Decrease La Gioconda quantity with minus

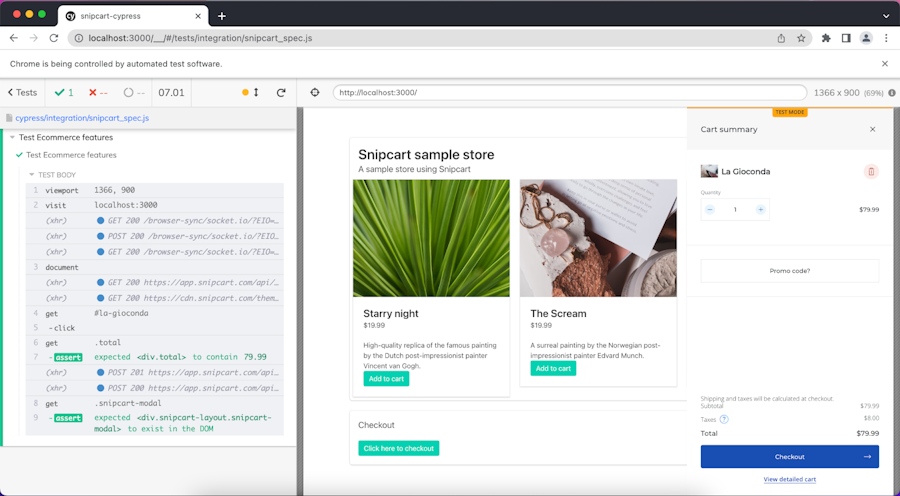click(x=710, y=210)
